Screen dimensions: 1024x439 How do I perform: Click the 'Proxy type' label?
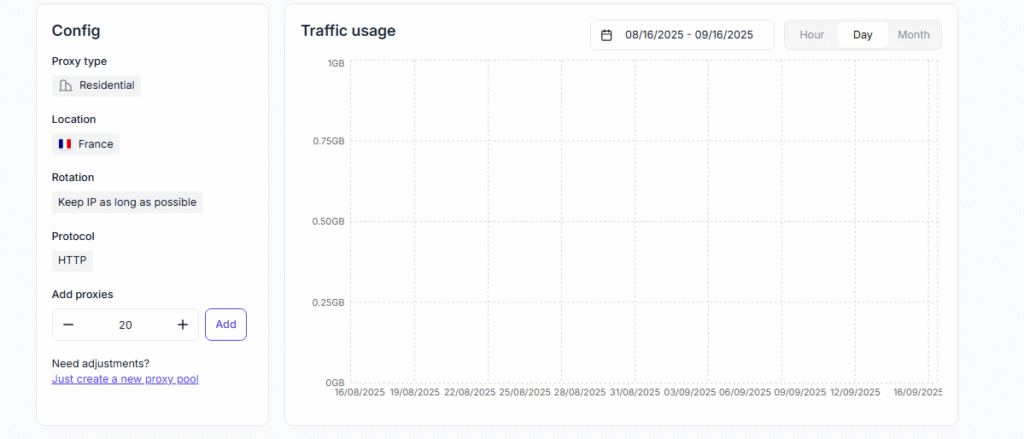pyautogui.click(x=79, y=61)
